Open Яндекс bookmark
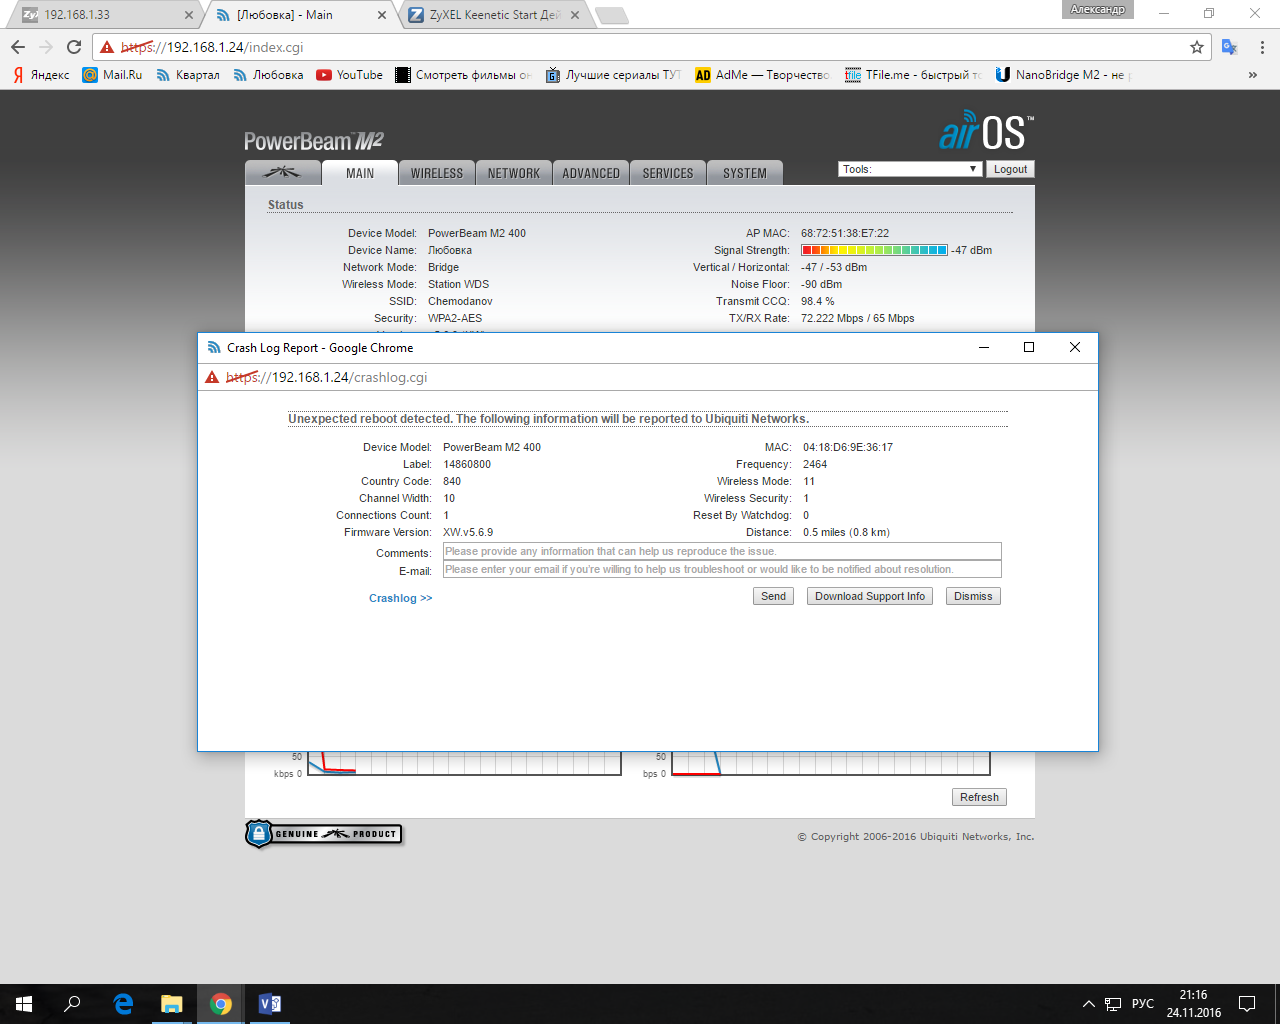 (41, 75)
